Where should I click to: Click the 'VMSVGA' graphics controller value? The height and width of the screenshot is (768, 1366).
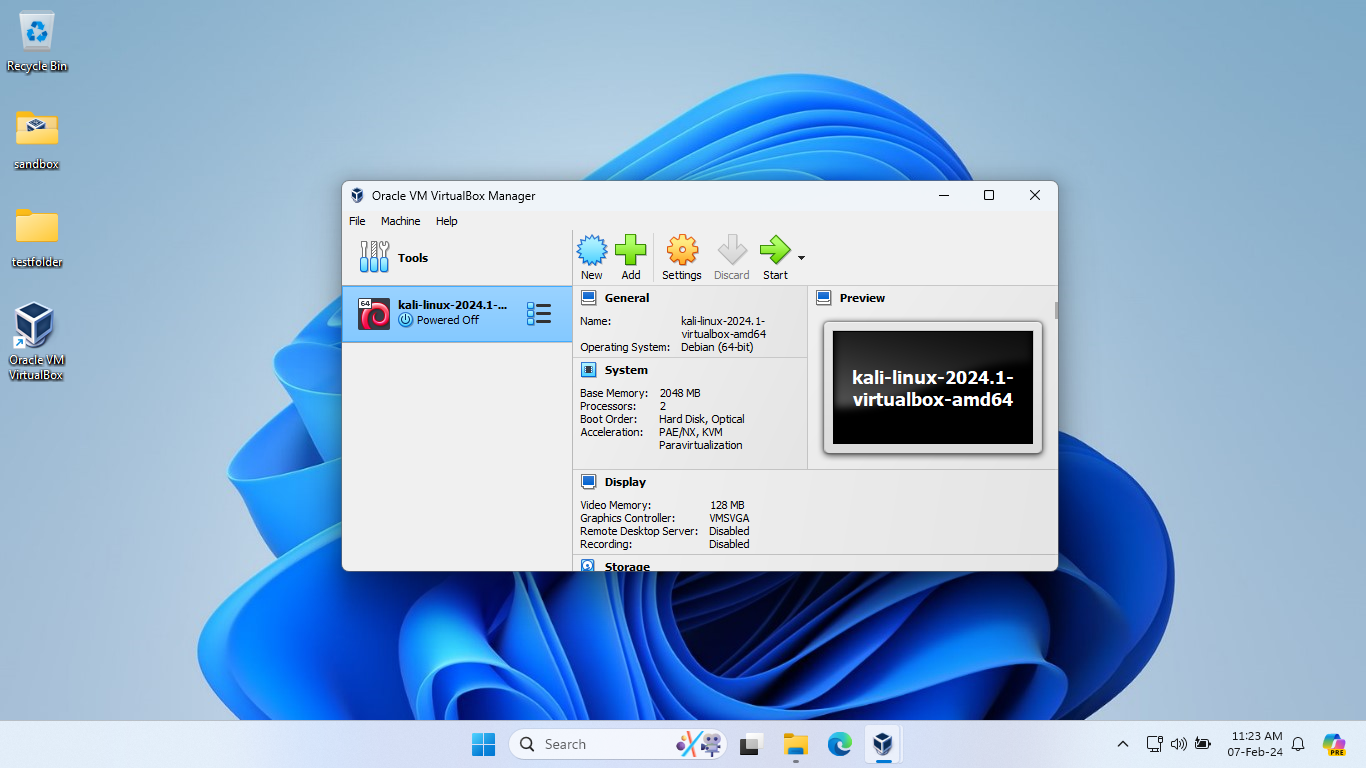point(729,518)
